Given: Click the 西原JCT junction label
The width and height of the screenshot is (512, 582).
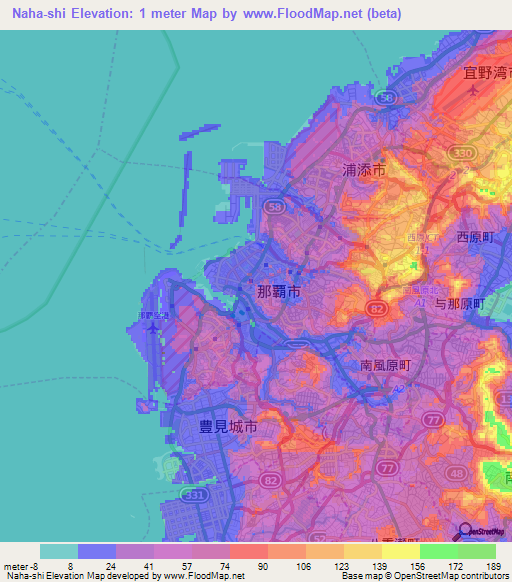Looking at the screenshot, I should point(423,238).
